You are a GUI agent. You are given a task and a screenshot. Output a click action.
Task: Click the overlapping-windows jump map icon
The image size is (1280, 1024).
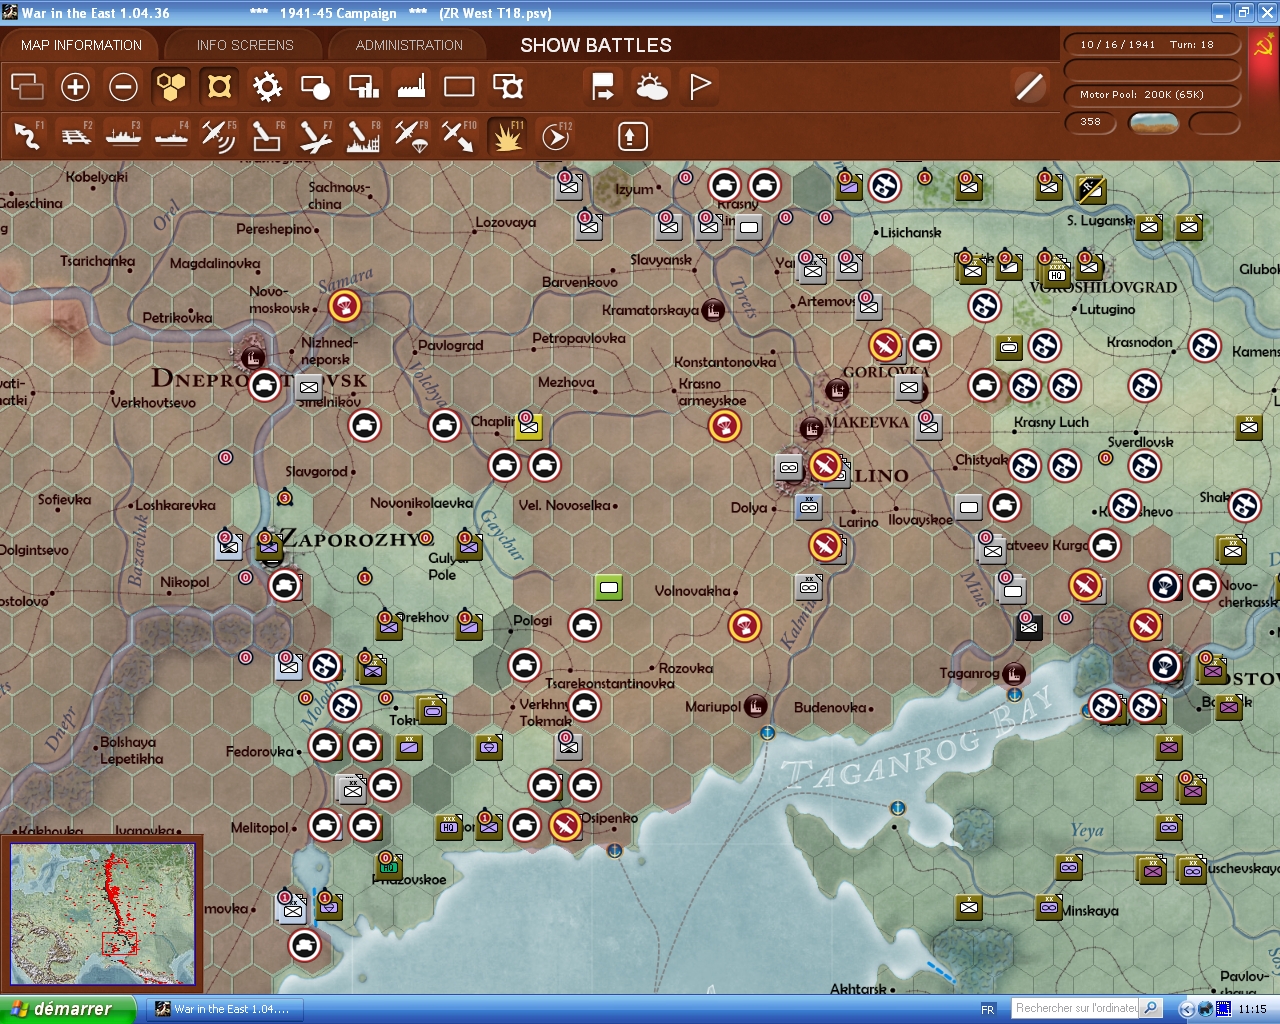pos(27,87)
